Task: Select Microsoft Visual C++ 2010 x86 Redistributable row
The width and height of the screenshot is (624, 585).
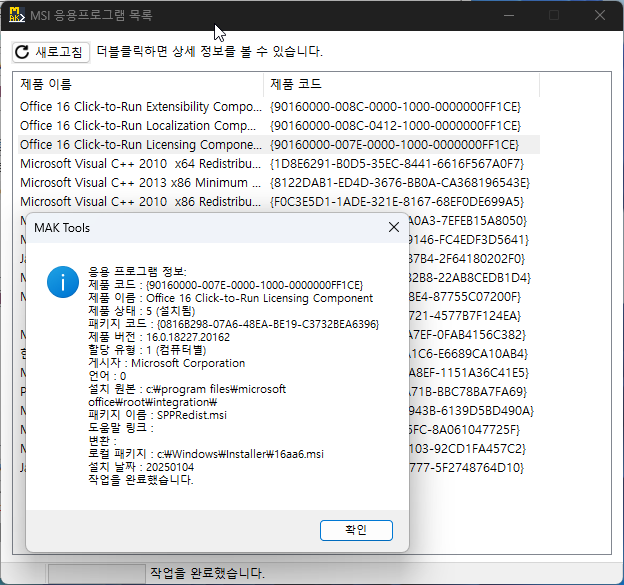Action: (x=279, y=202)
